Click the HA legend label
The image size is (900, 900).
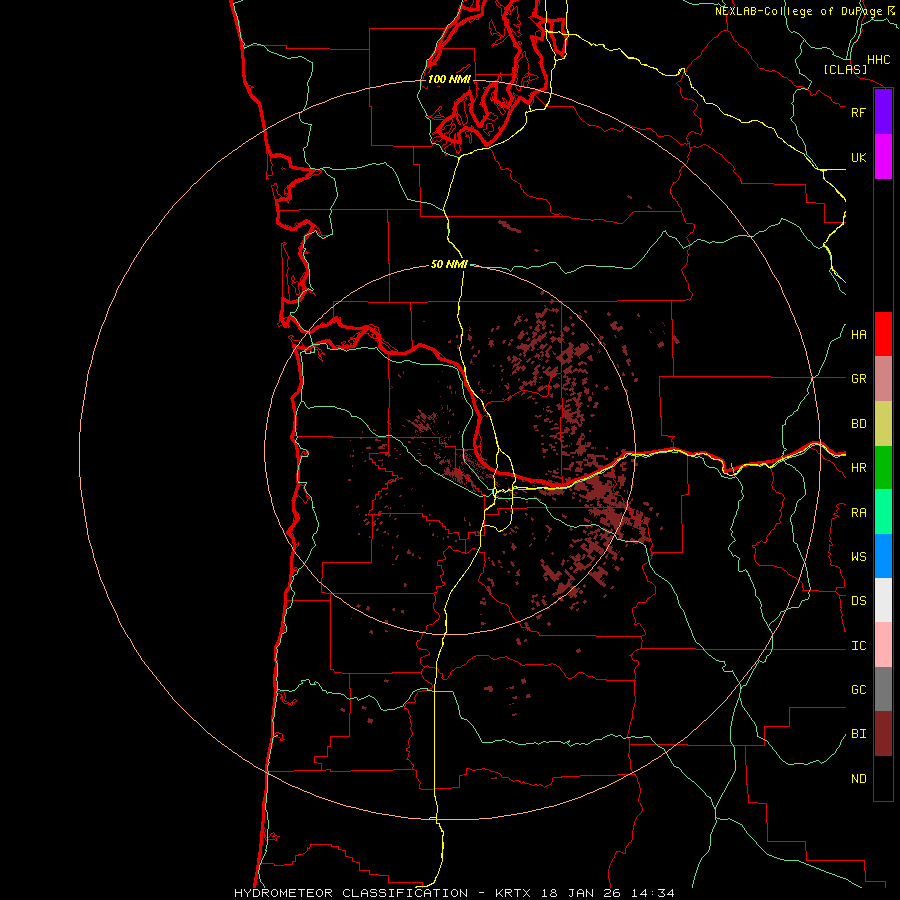tap(858, 335)
